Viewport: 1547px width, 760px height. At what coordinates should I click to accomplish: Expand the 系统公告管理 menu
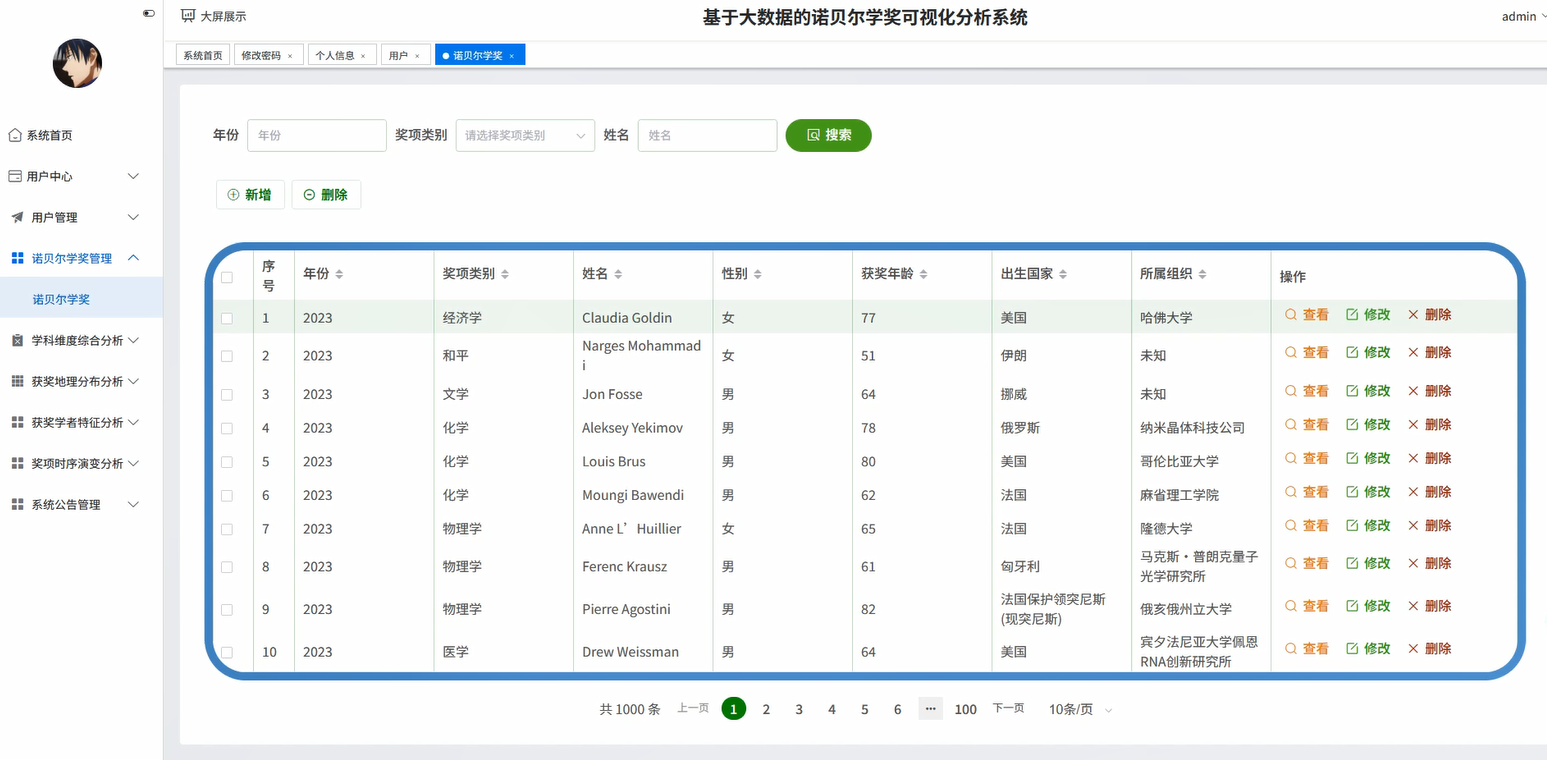point(81,504)
